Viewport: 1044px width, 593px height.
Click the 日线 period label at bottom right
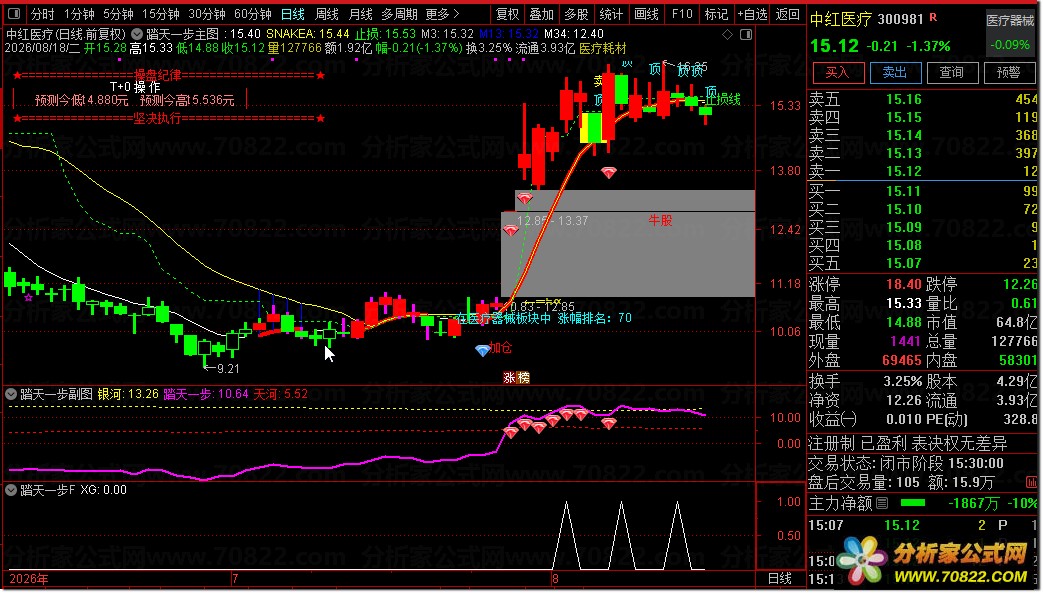(780, 578)
